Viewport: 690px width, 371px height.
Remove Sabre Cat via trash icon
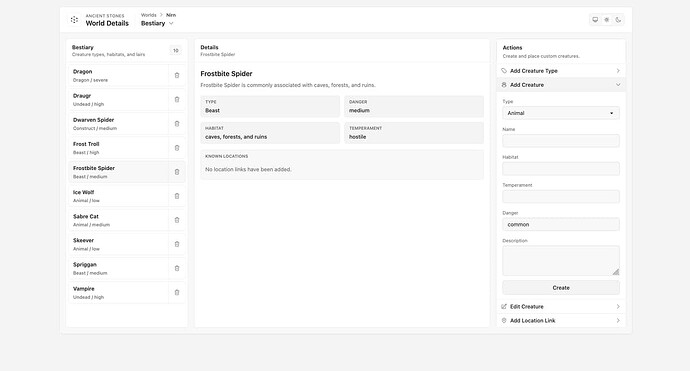pyautogui.click(x=177, y=220)
